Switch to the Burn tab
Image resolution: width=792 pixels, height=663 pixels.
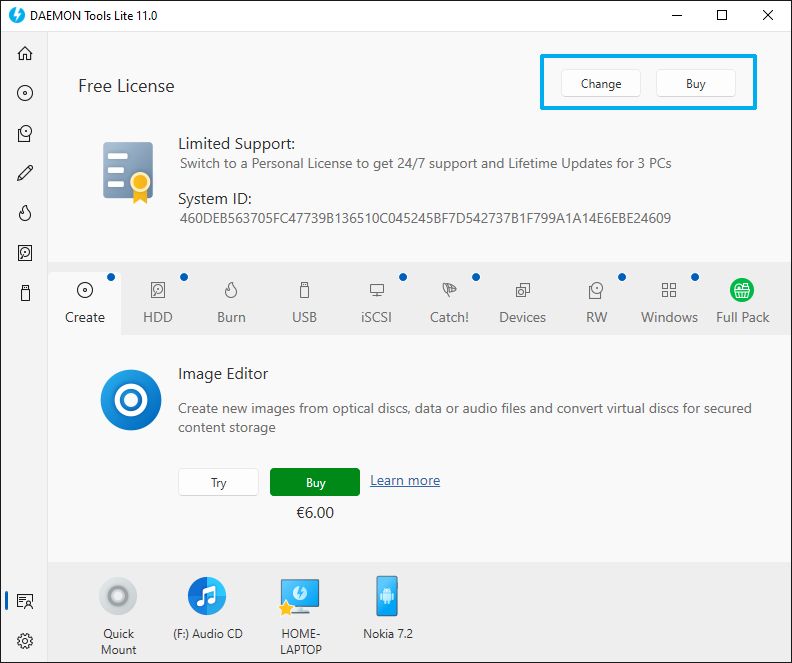[231, 303]
